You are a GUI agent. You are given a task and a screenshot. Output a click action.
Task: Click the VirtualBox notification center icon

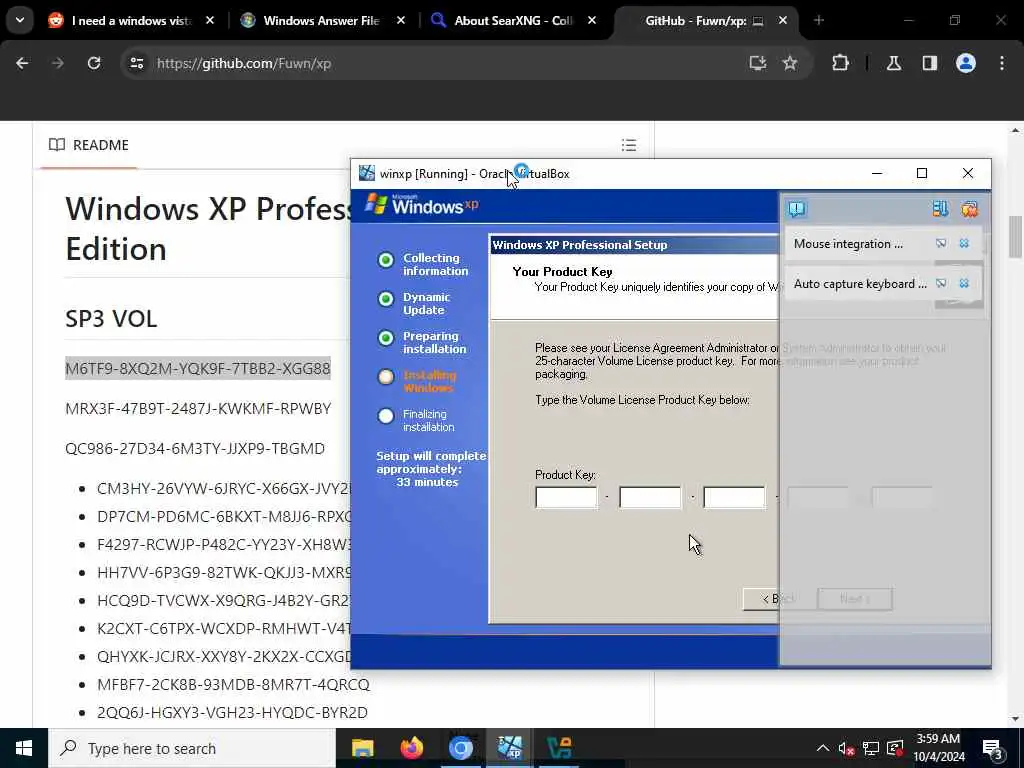coord(797,209)
